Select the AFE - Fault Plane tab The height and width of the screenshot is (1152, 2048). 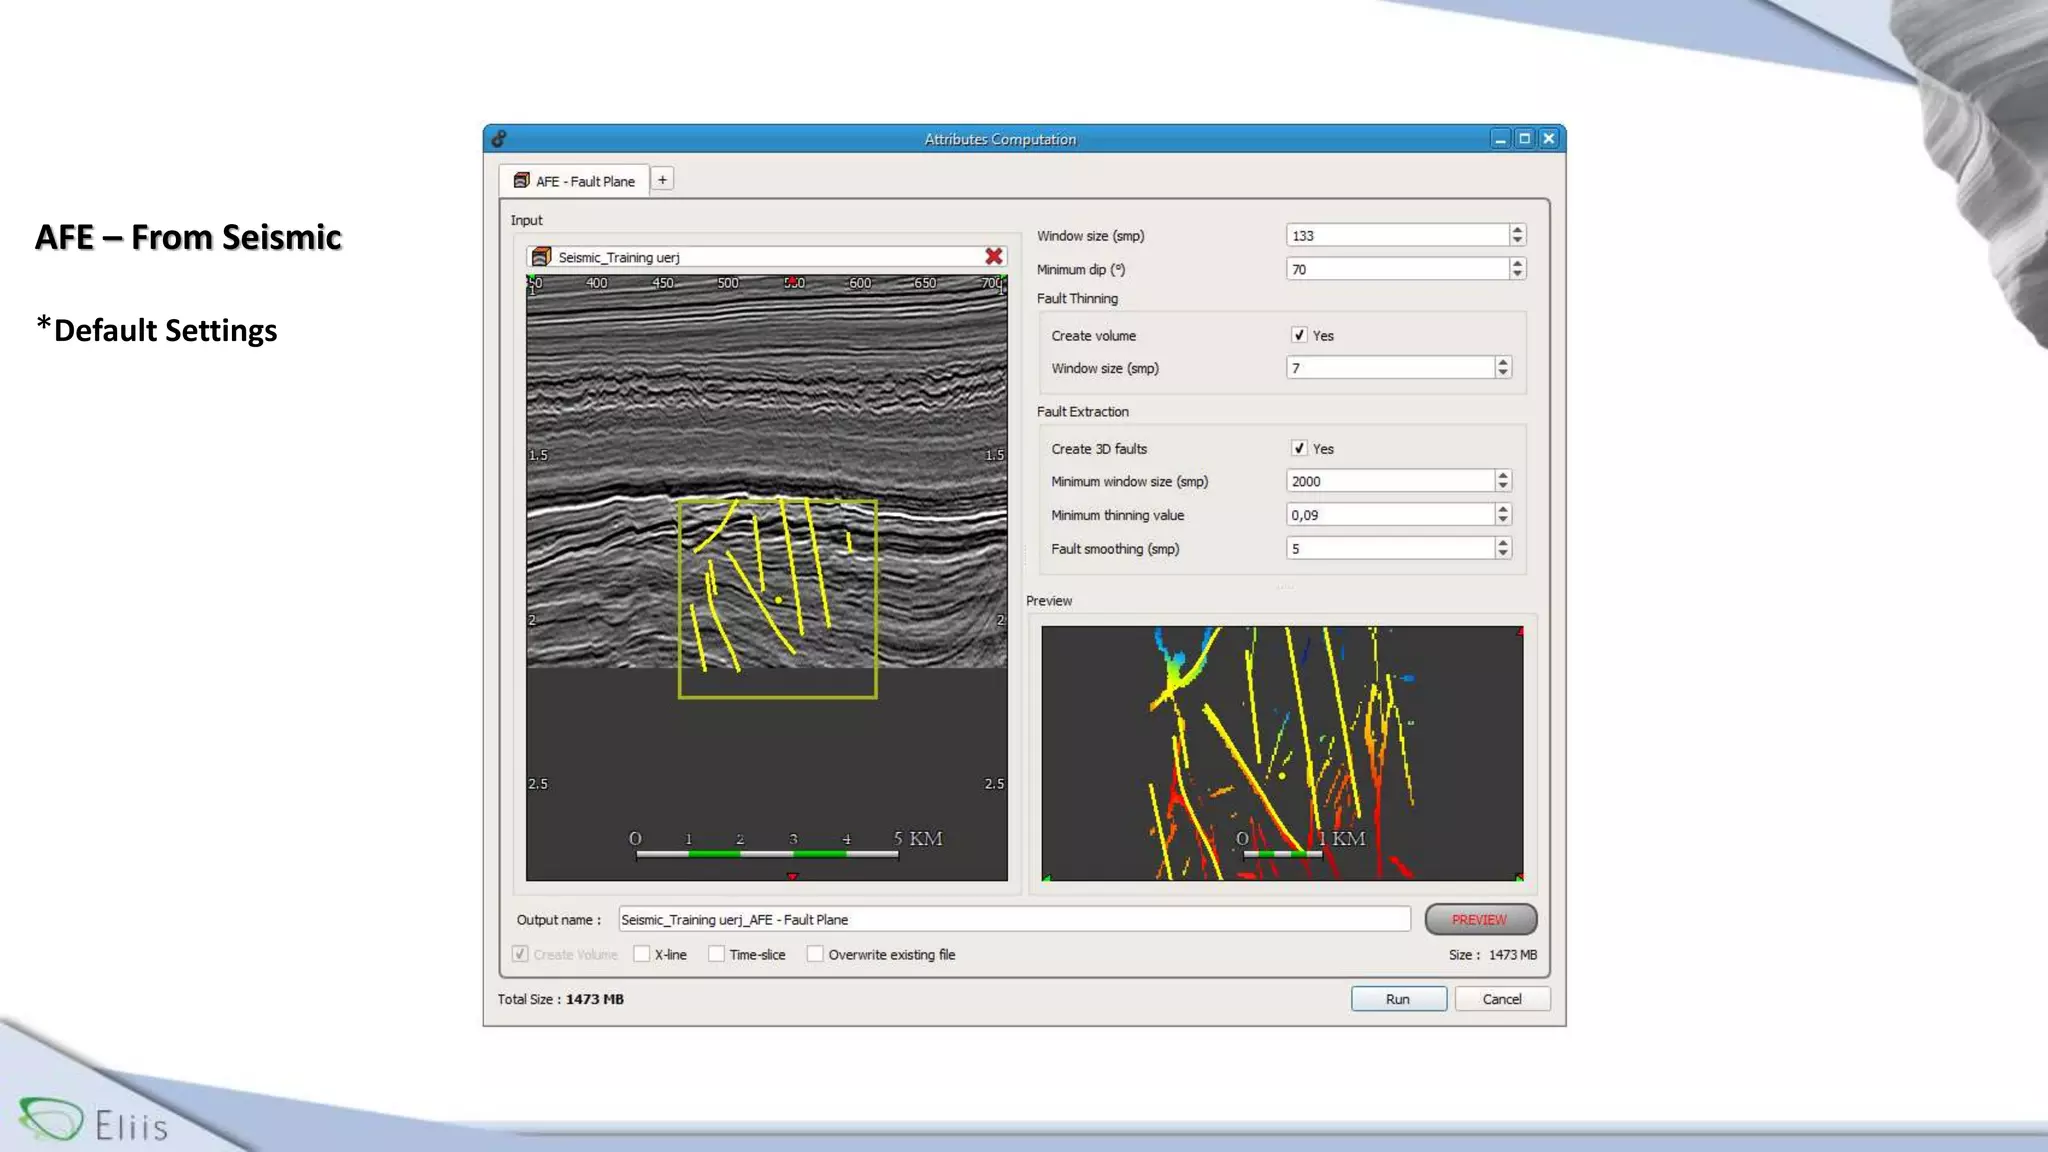(x=584, y=181)
